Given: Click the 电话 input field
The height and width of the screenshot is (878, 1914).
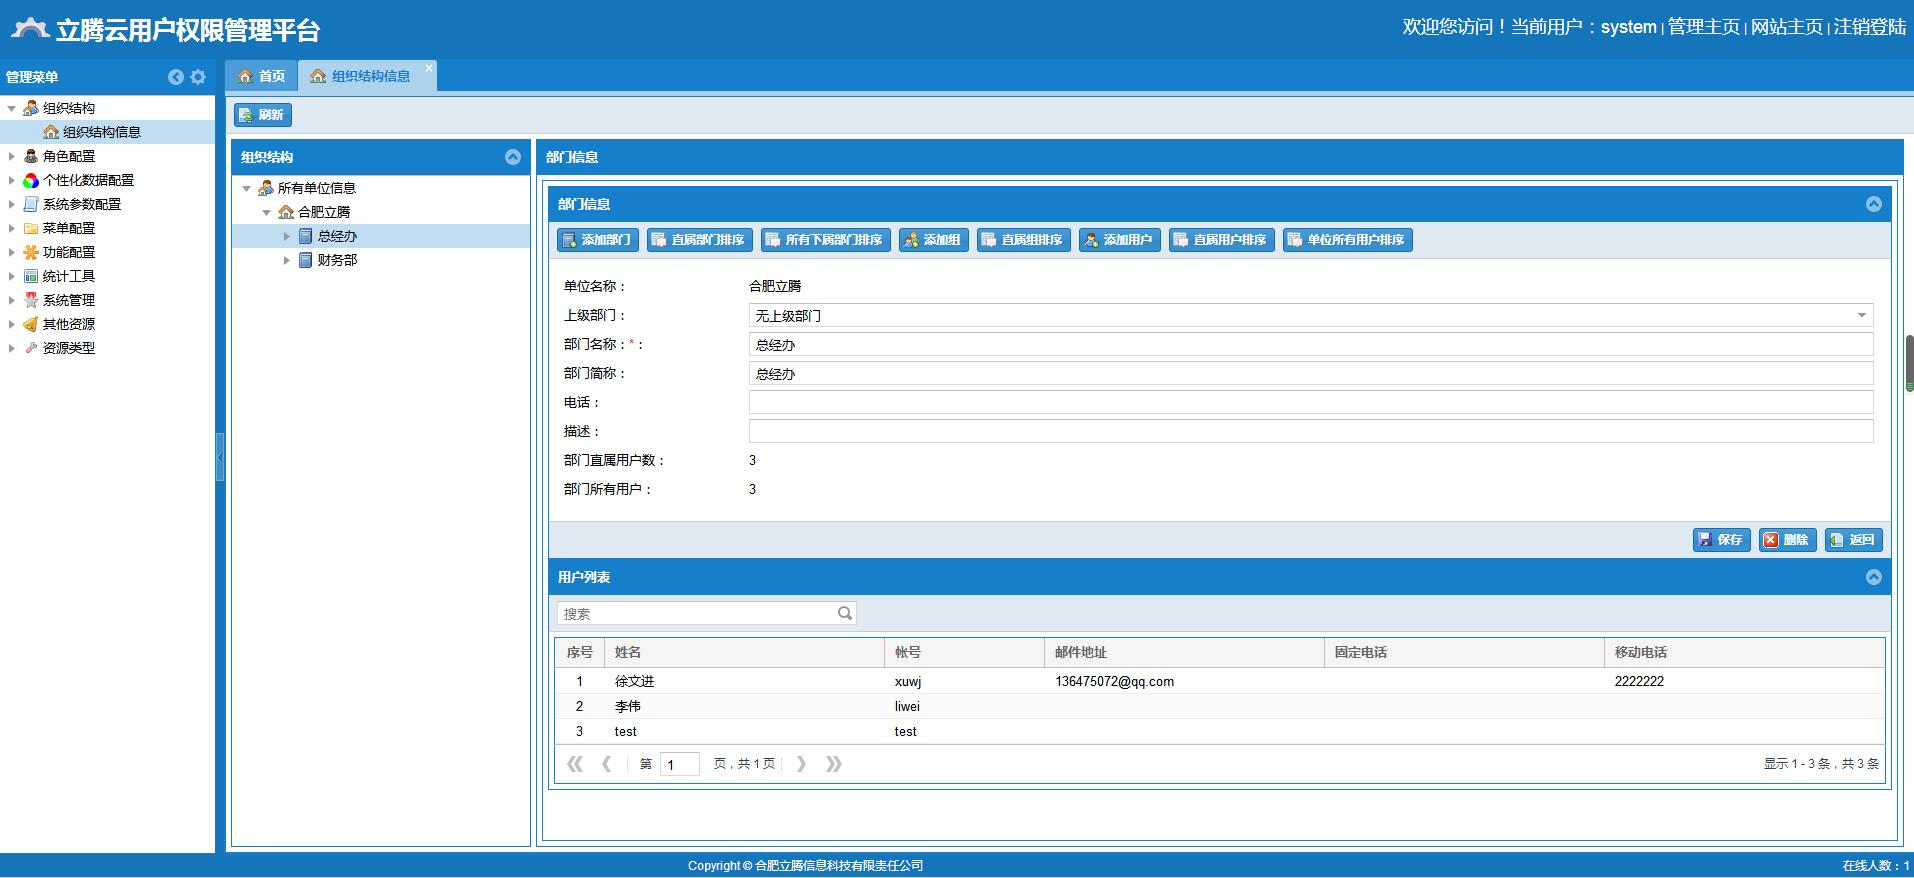Looking at the screenshot, I should (1310, 402).
